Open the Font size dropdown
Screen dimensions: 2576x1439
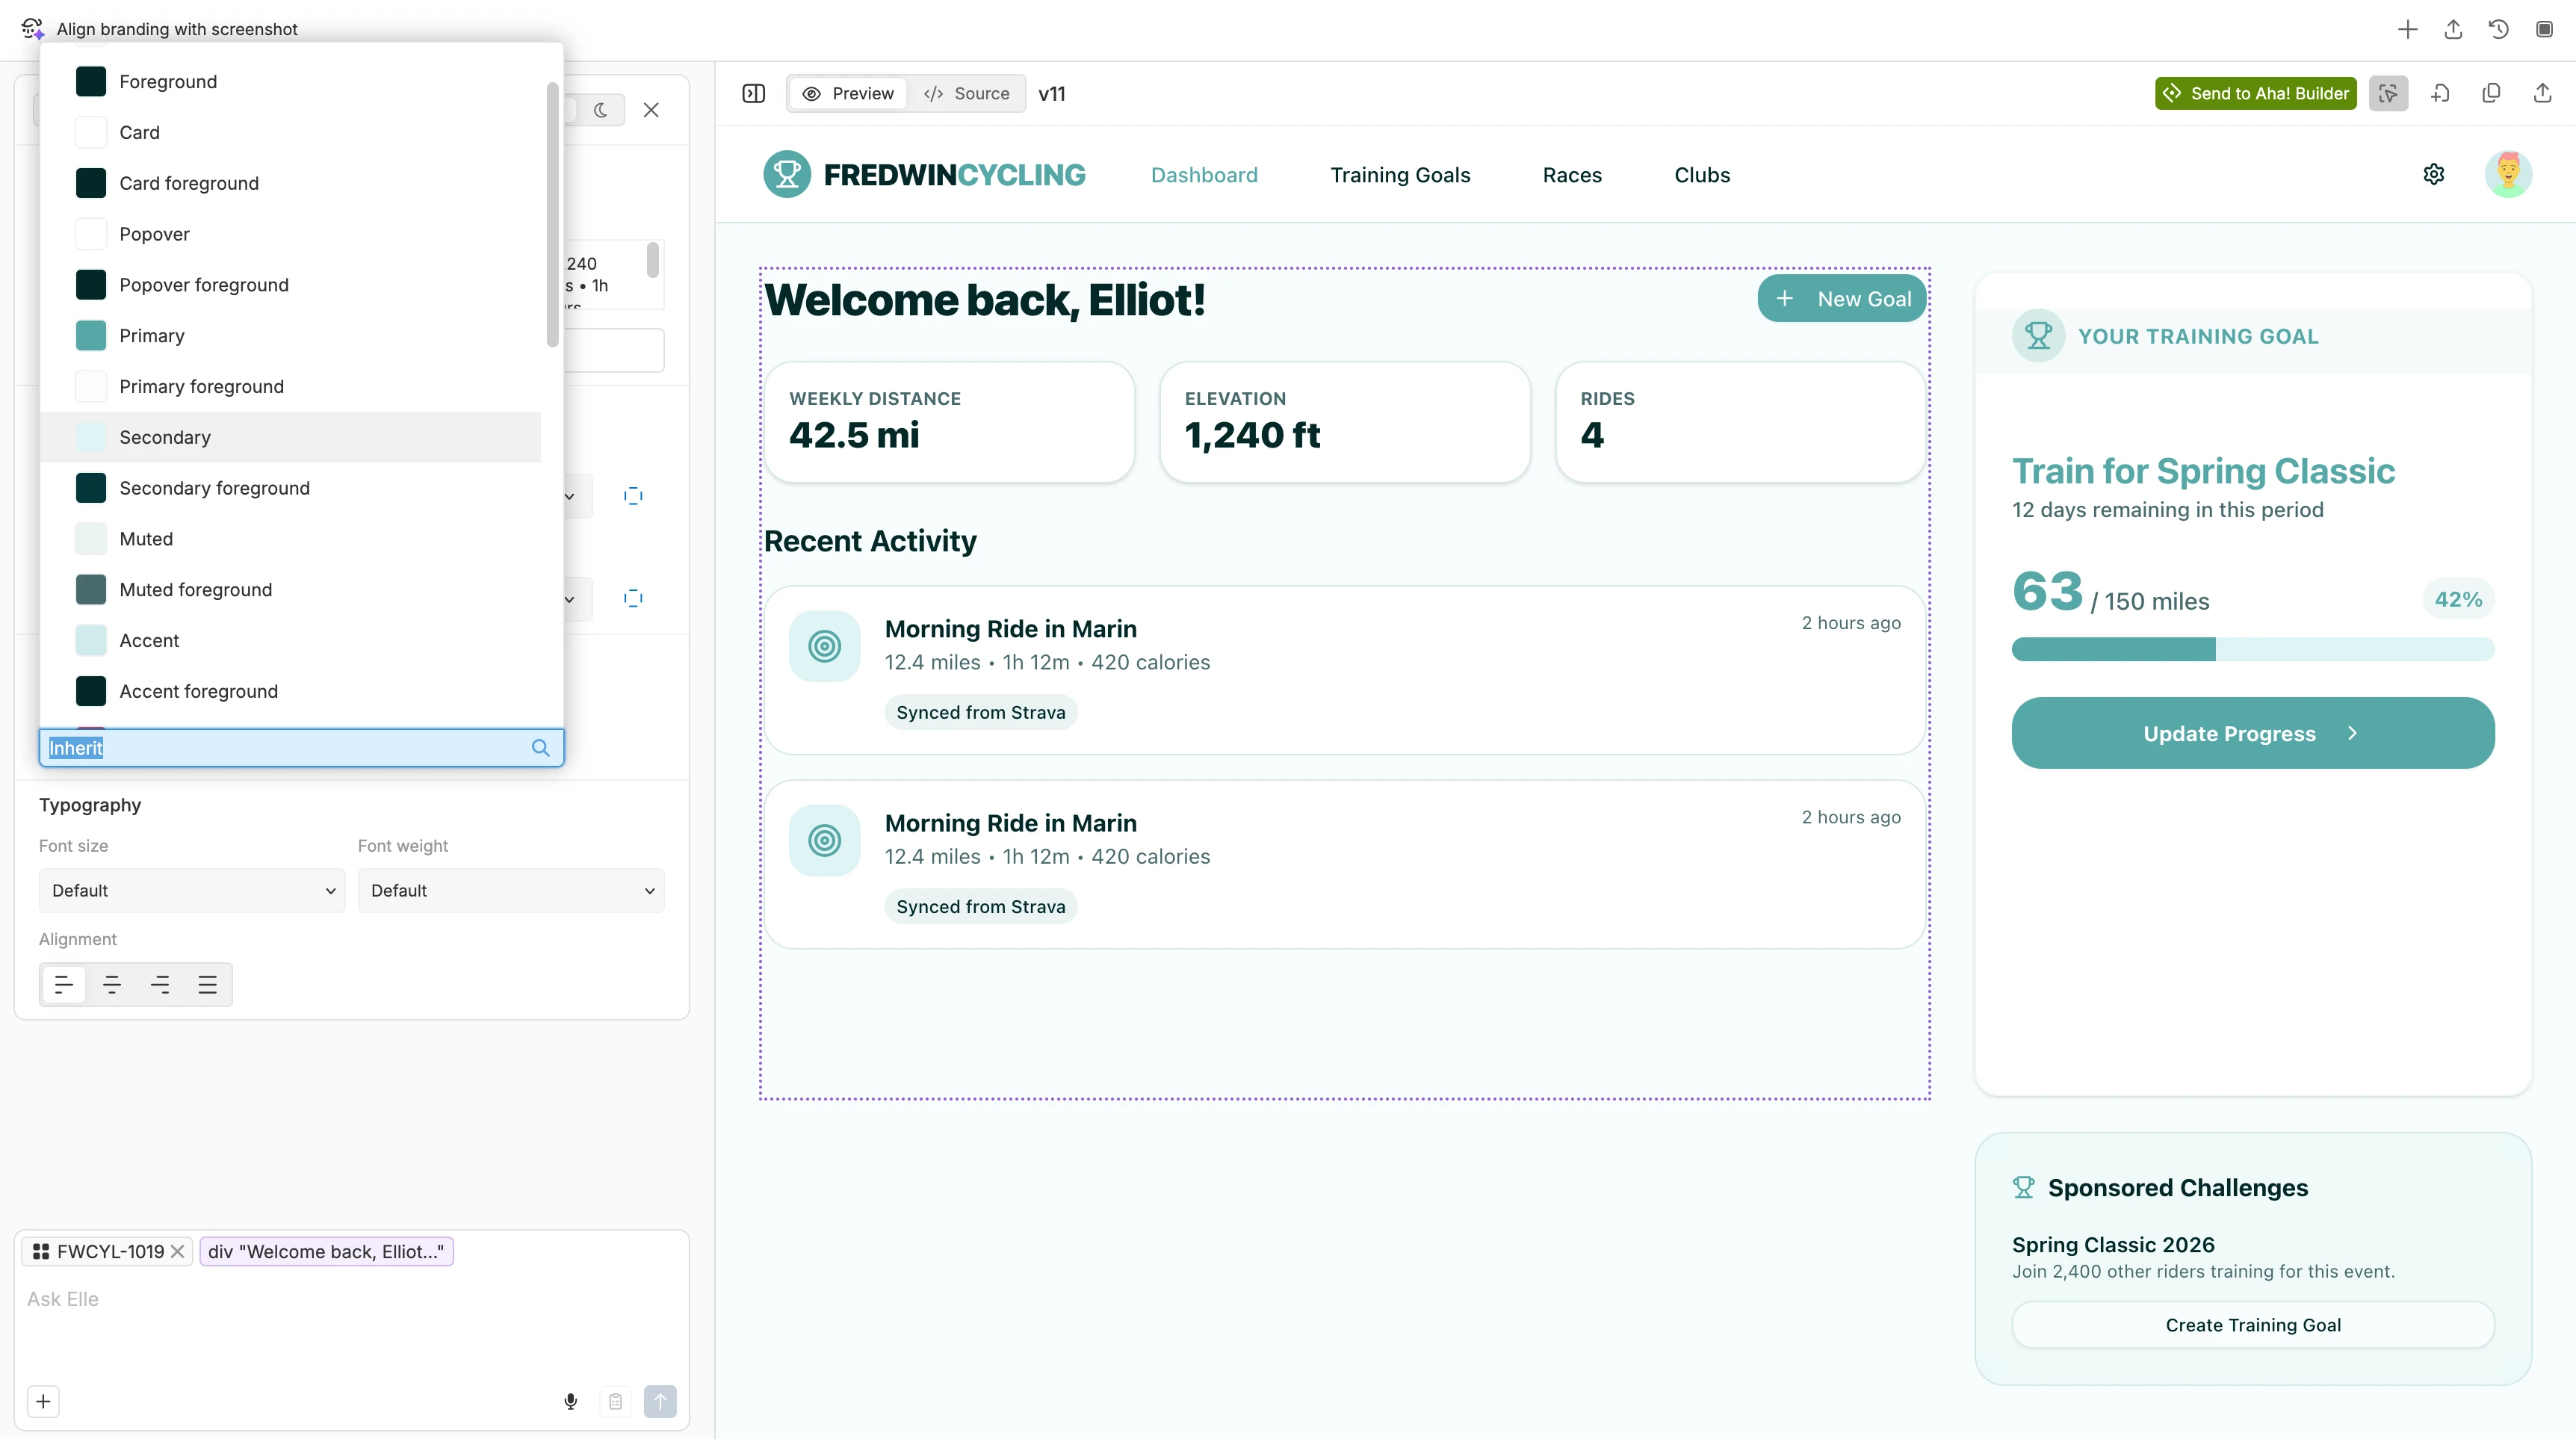tap(192, 891)
